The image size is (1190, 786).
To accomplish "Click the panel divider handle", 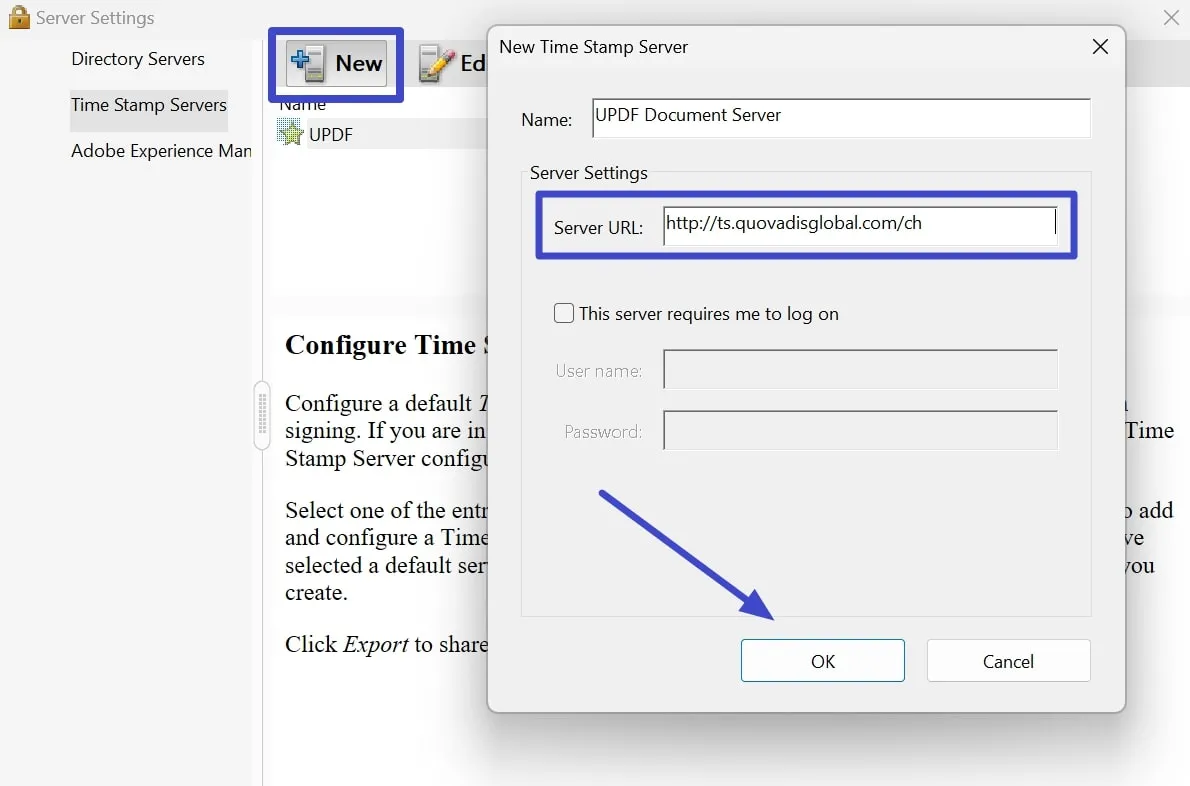I will 262,415.
